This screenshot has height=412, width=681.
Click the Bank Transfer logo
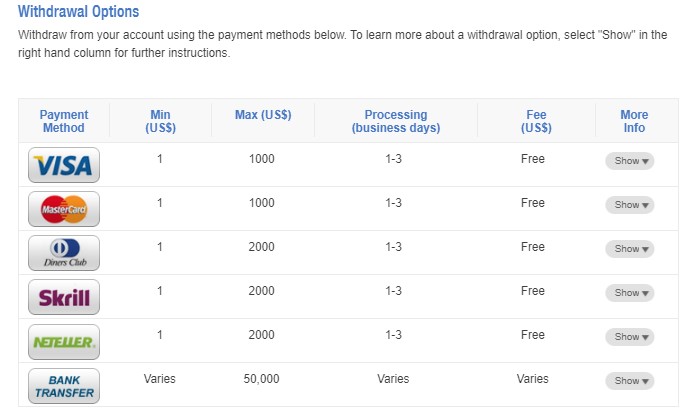coord(64,385)
